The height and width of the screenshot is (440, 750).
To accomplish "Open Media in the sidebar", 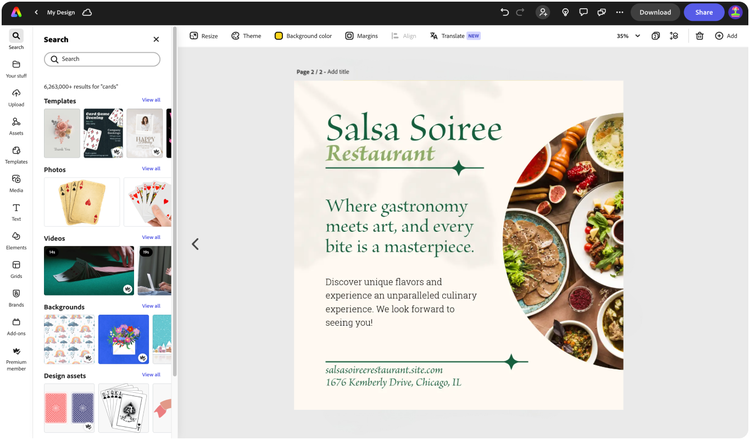I will (16, 184).
